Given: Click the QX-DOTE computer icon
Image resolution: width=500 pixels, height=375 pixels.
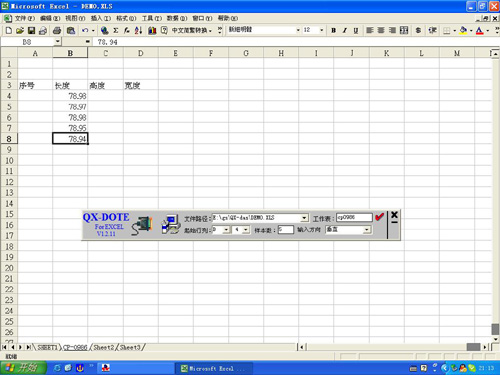Looking at the screenshot, I should pos(170,224).
